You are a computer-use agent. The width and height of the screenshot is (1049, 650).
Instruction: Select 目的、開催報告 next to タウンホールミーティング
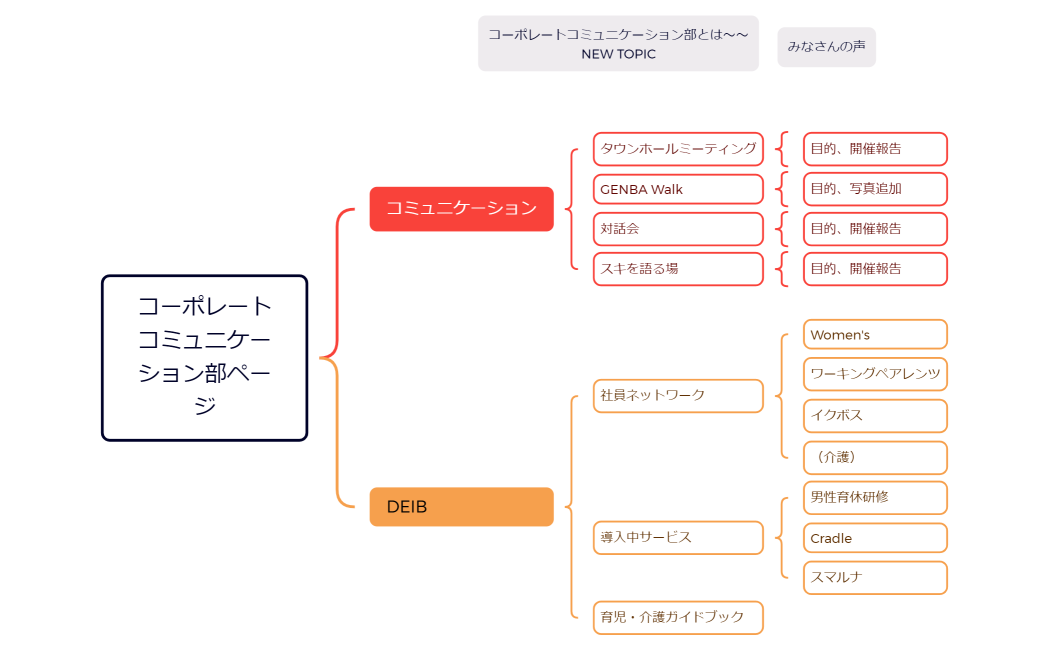coord(875,149)
